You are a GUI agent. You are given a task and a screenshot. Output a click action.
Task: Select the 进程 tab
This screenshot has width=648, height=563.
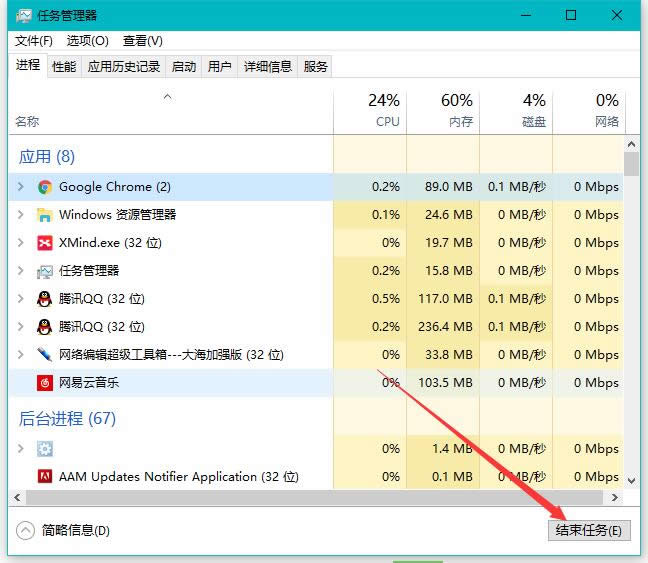(x=28, y=65)
